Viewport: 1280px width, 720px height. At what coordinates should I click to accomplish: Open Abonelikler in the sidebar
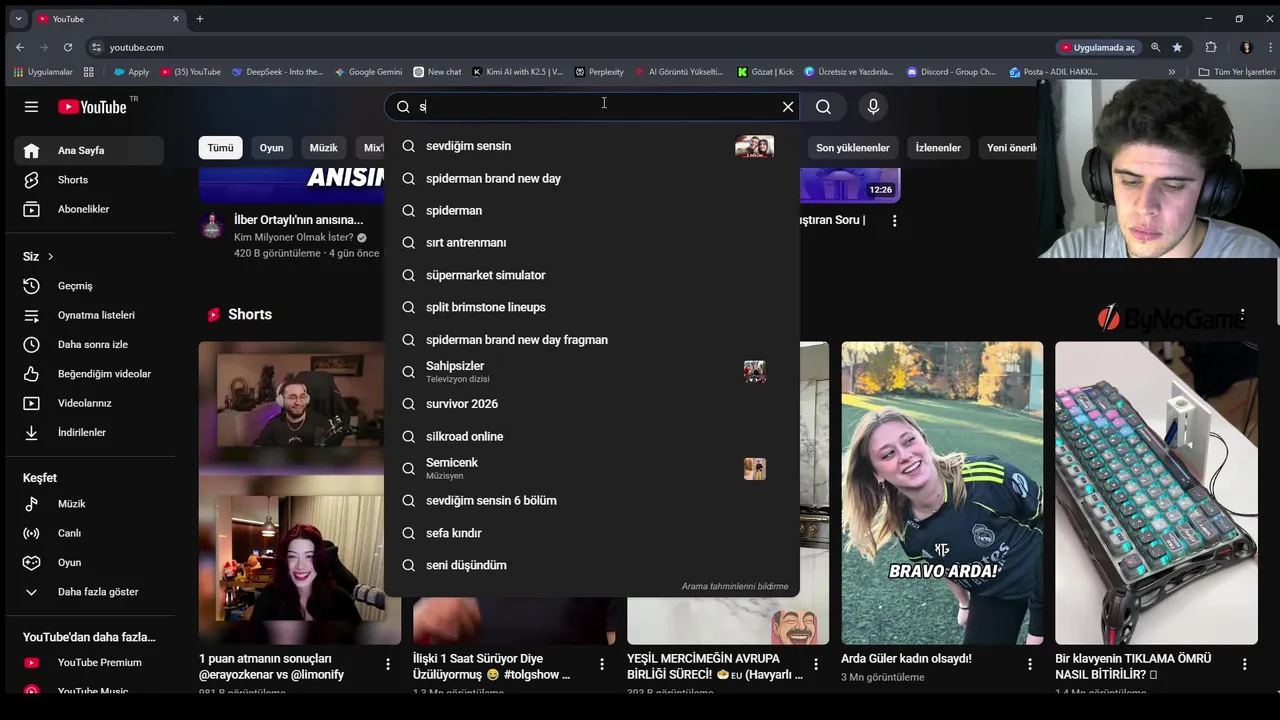(89, 209)
